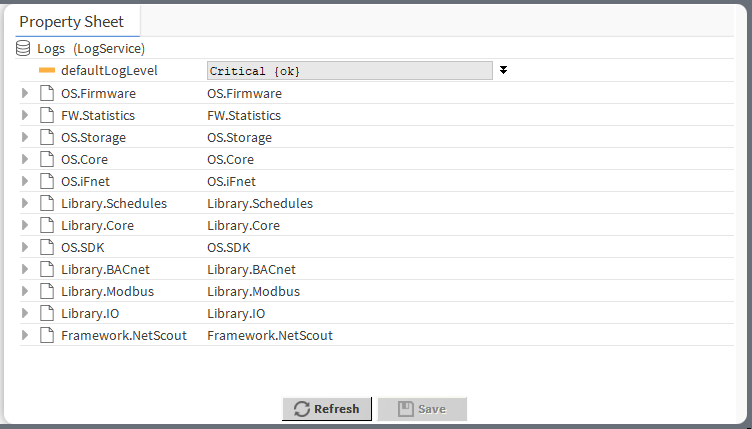Screen dimensions: 752x429
Task: Click the double chevron next to defaultLogLevel
Action: coord(504,70)
